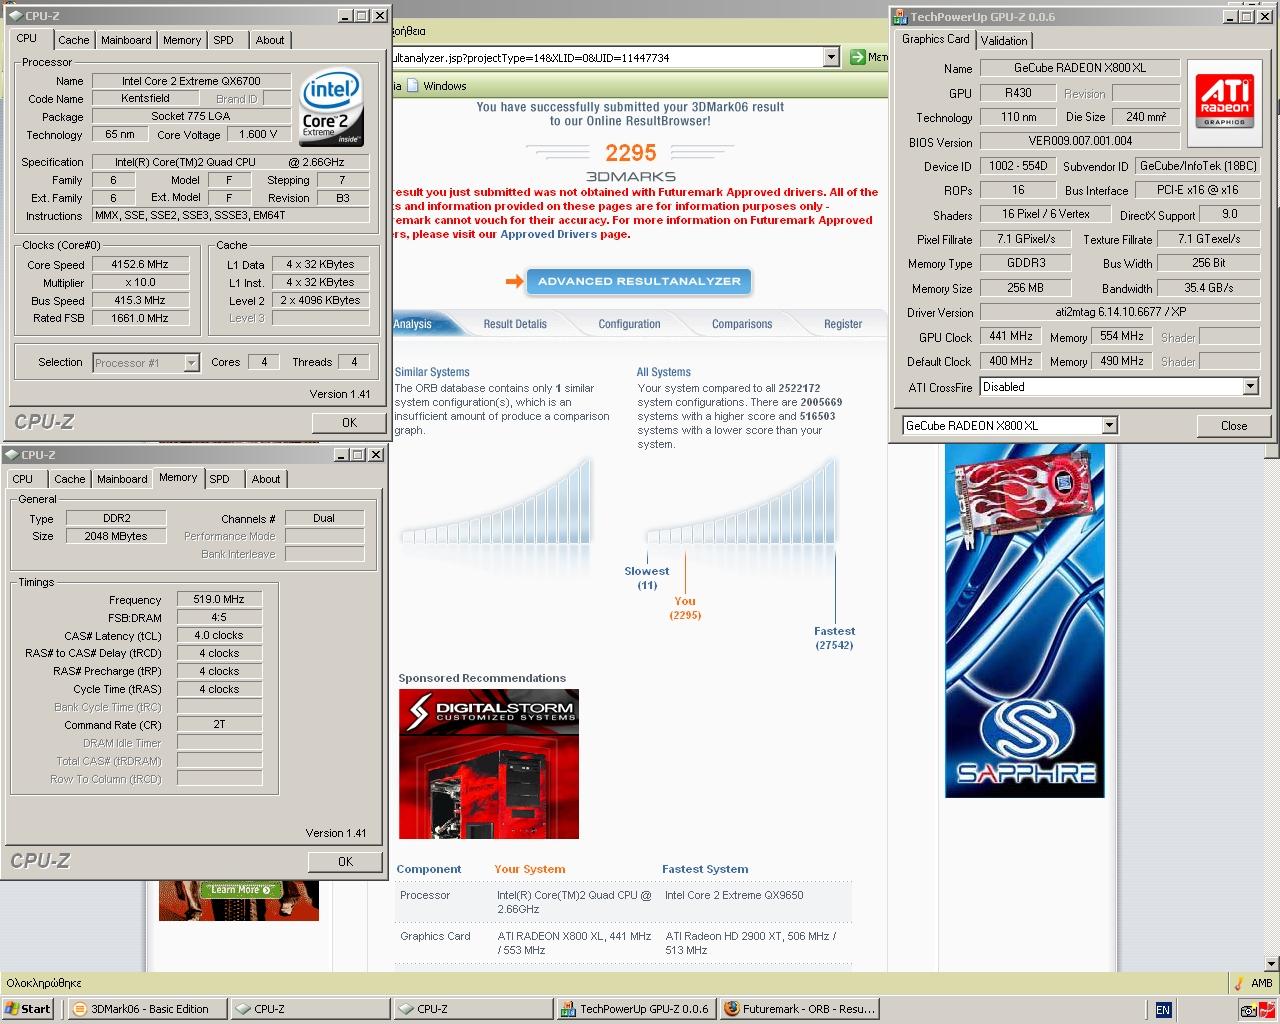Open the DigitalStorm sponsored ad image
Viewport: 1280px width, 1024px height.
pyautogui.click(x=488, y=764)
